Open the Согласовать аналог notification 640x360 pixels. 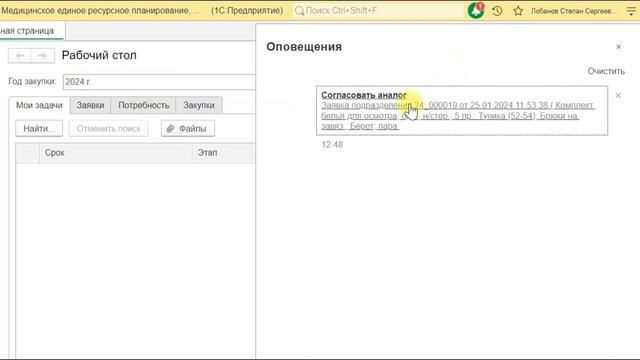pos(364,95)
